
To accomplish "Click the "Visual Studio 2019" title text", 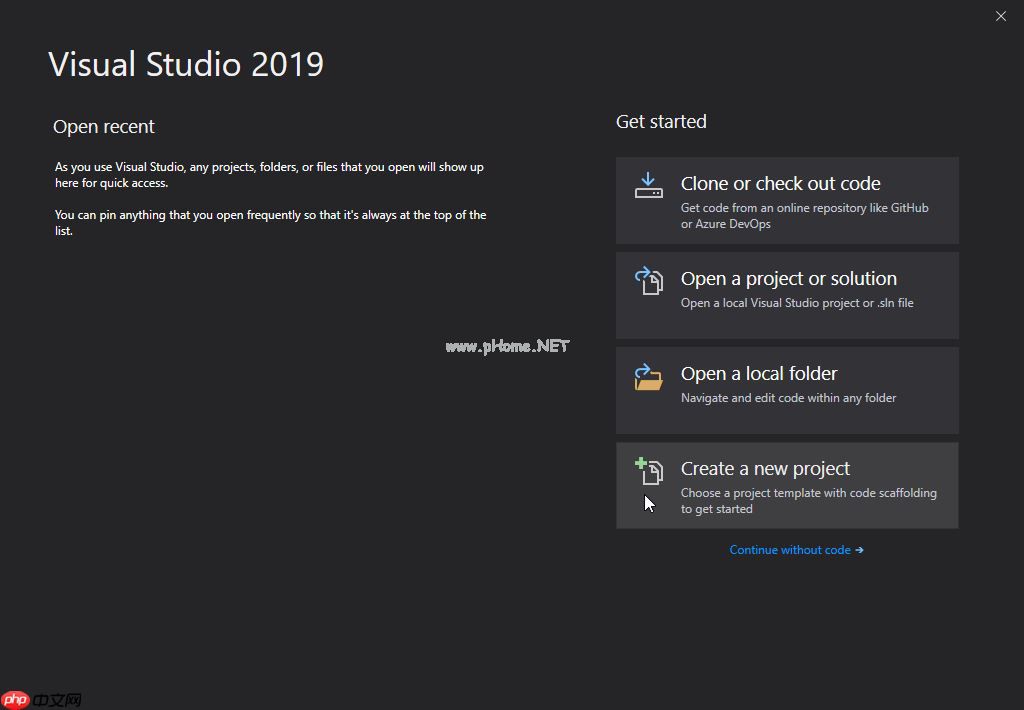I will click(186, 64).
